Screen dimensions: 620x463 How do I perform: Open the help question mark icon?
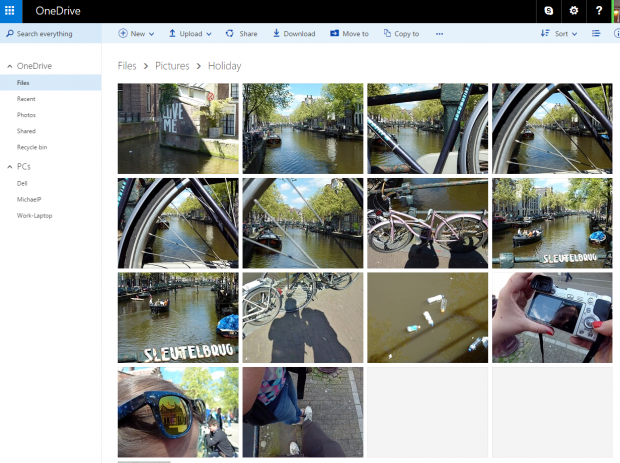pos(599,11)
